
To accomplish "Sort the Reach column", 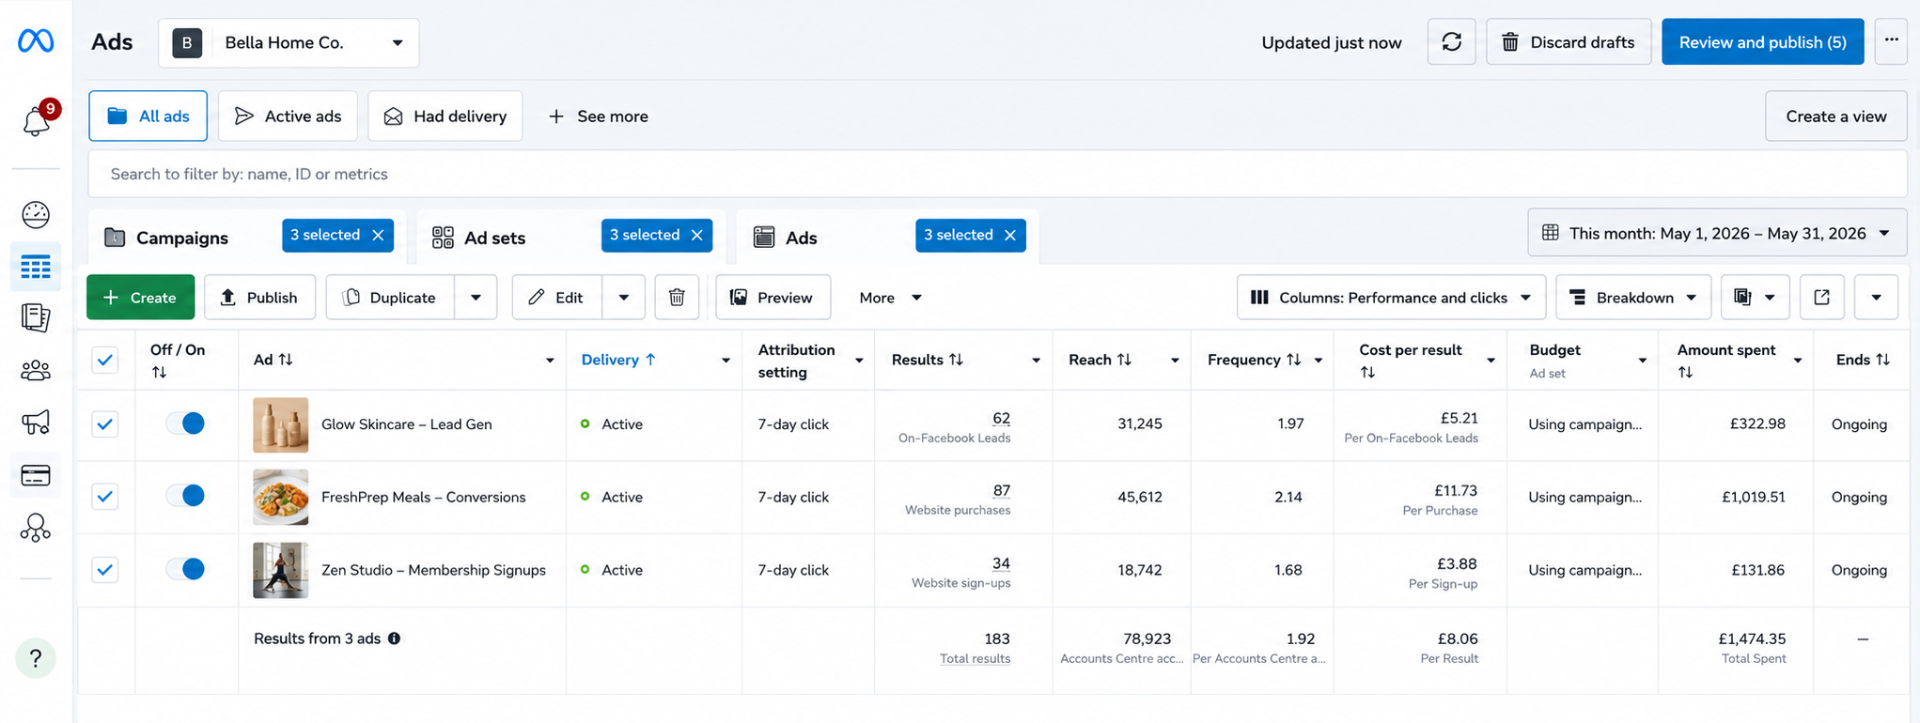I will [x=1124, y=360].
